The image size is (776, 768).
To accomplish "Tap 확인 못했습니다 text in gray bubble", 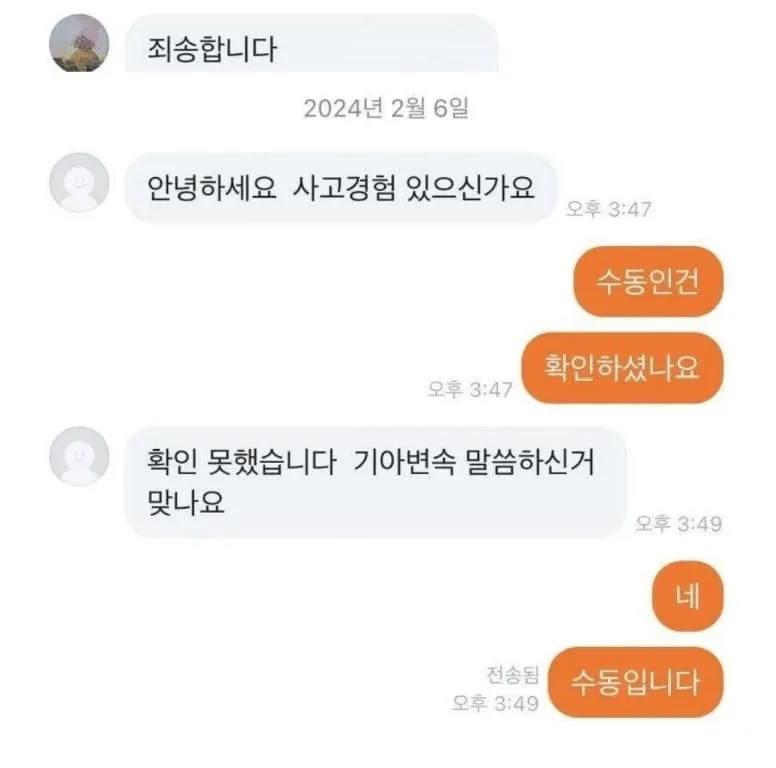I will (242, 461).
